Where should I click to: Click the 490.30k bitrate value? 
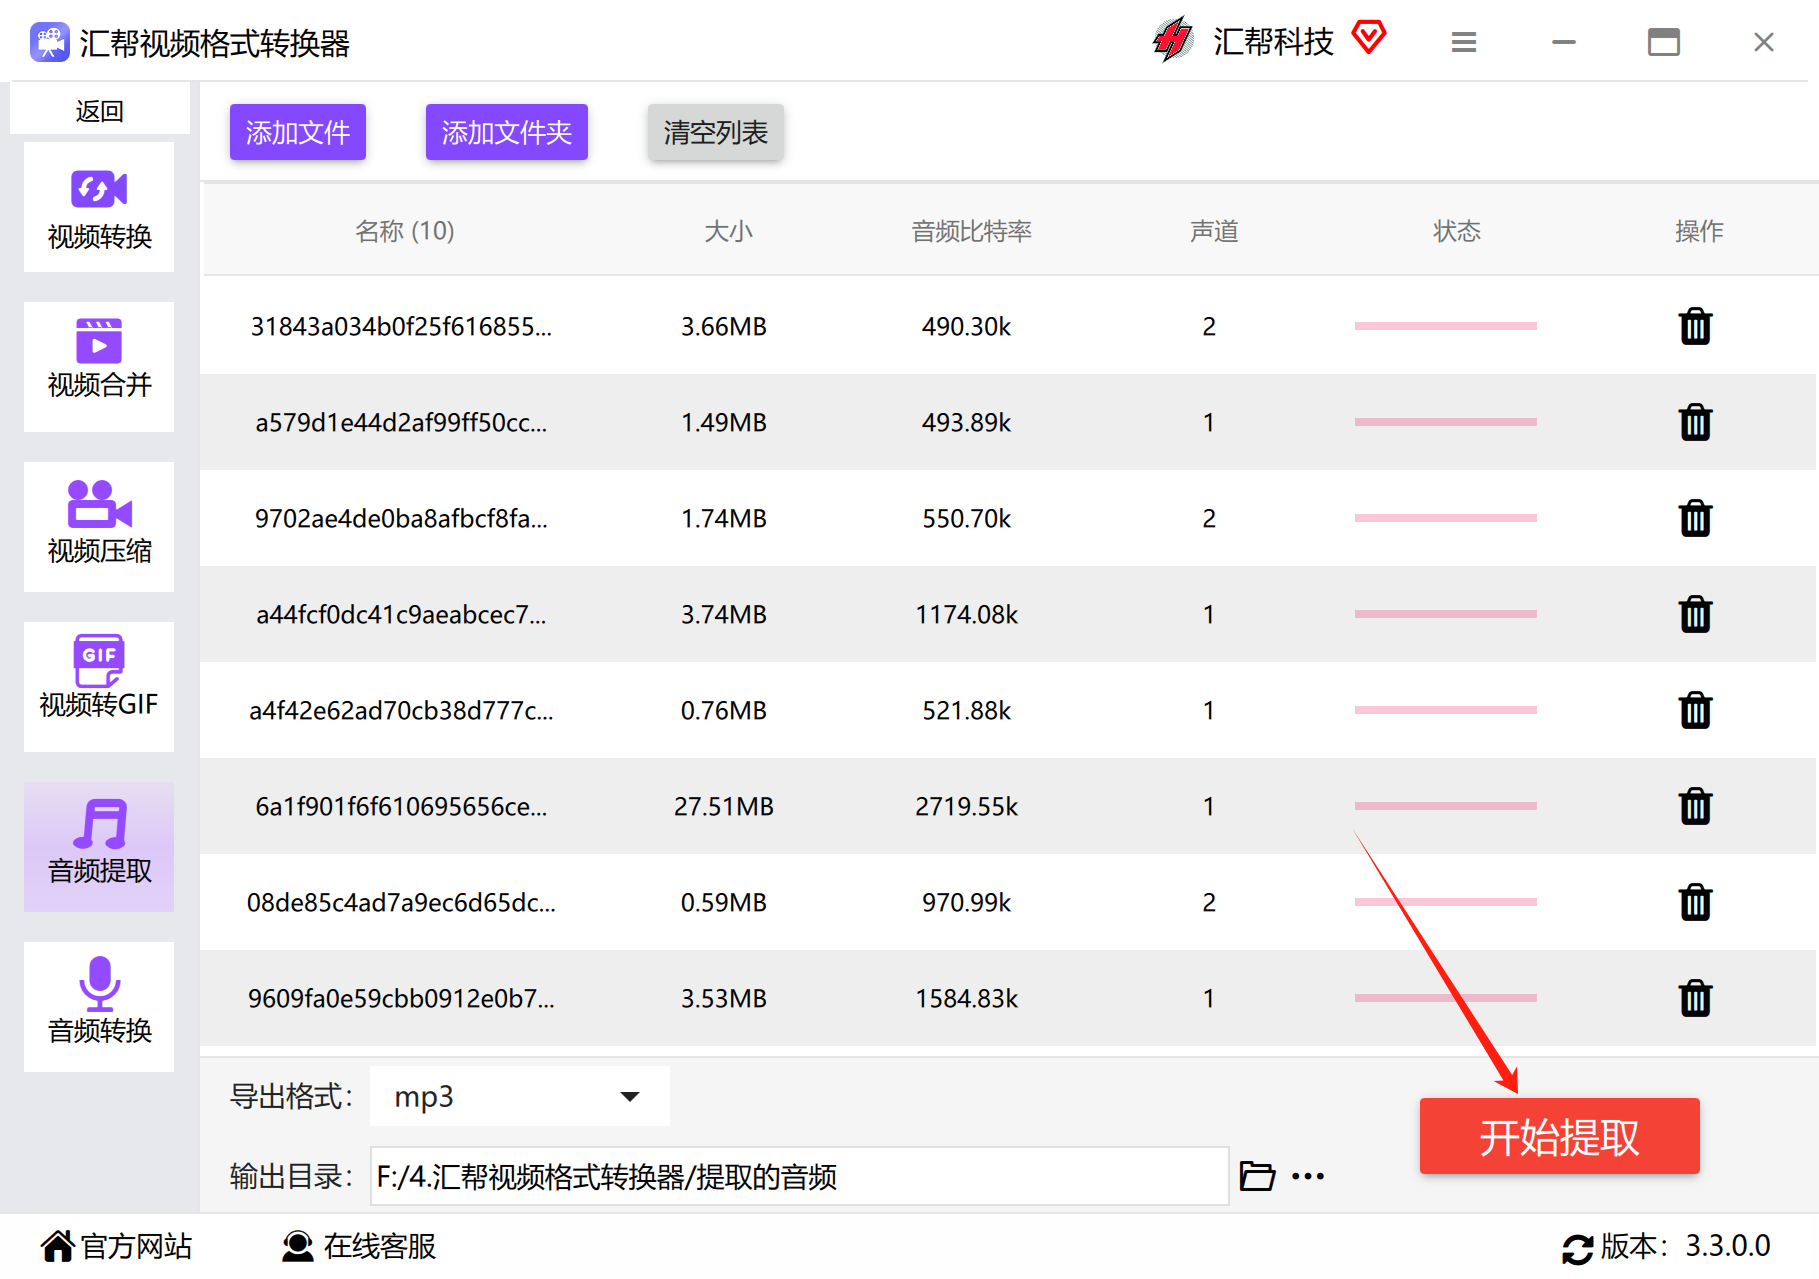[966, 326]
